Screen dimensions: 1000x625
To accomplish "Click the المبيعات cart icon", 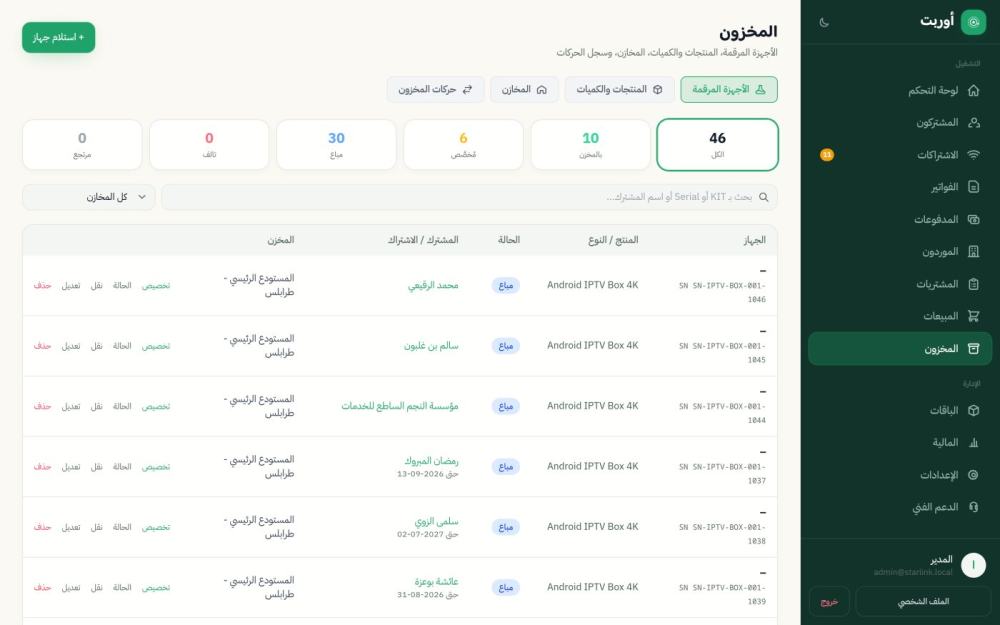I will pyautogui.click(x=973, y=316).
